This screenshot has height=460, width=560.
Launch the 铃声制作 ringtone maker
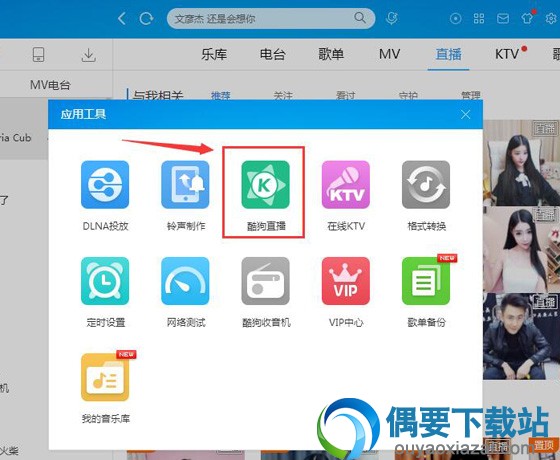pos(185,185)
